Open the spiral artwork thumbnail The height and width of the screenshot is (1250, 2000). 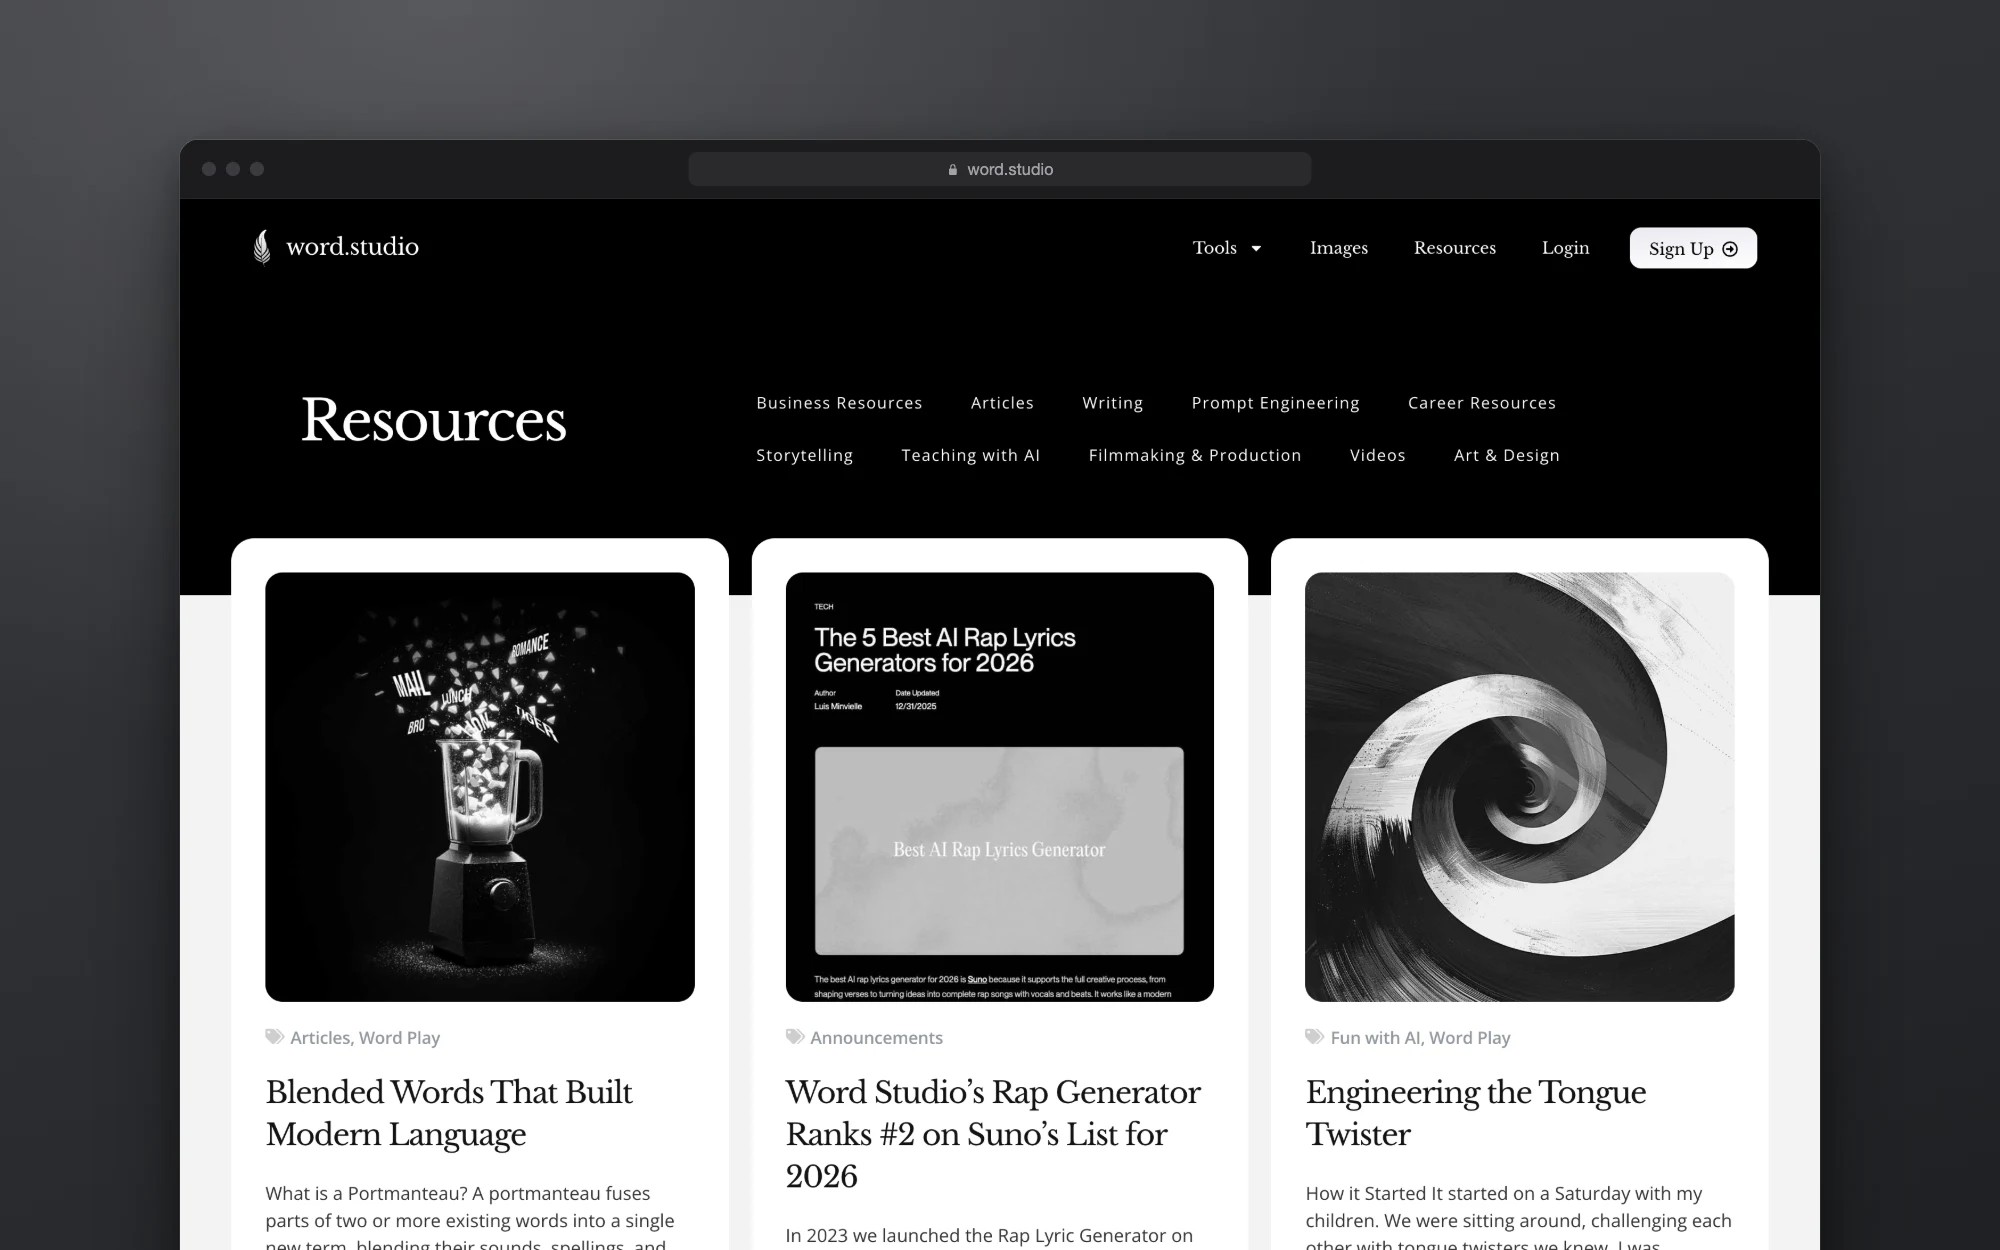point(1520,787)
